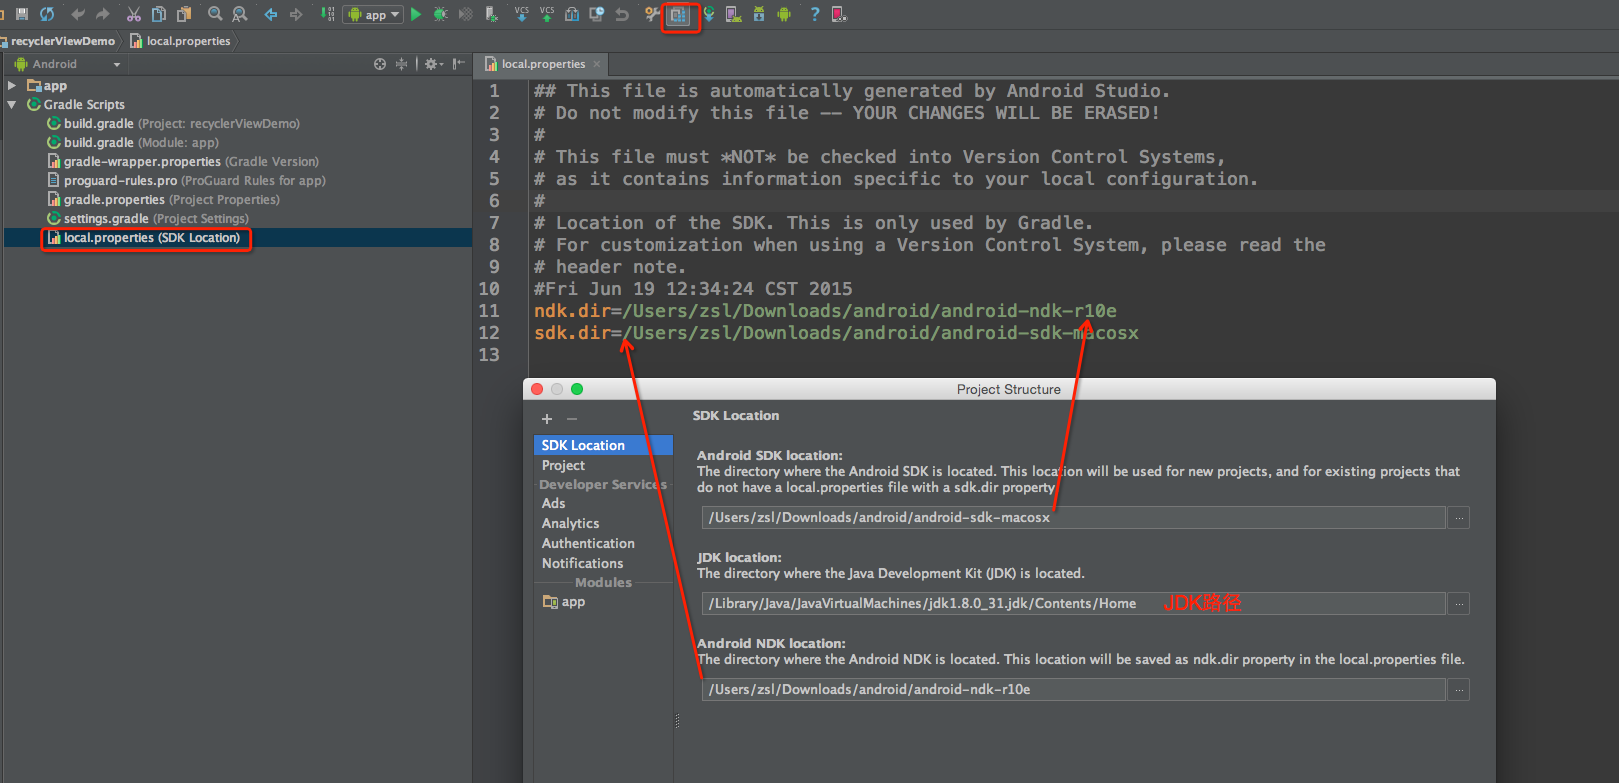Image resolution: width=1619 pixels, height=783 pixels.
Task: Open the Android Device Monitor icon
Action: 784,14
